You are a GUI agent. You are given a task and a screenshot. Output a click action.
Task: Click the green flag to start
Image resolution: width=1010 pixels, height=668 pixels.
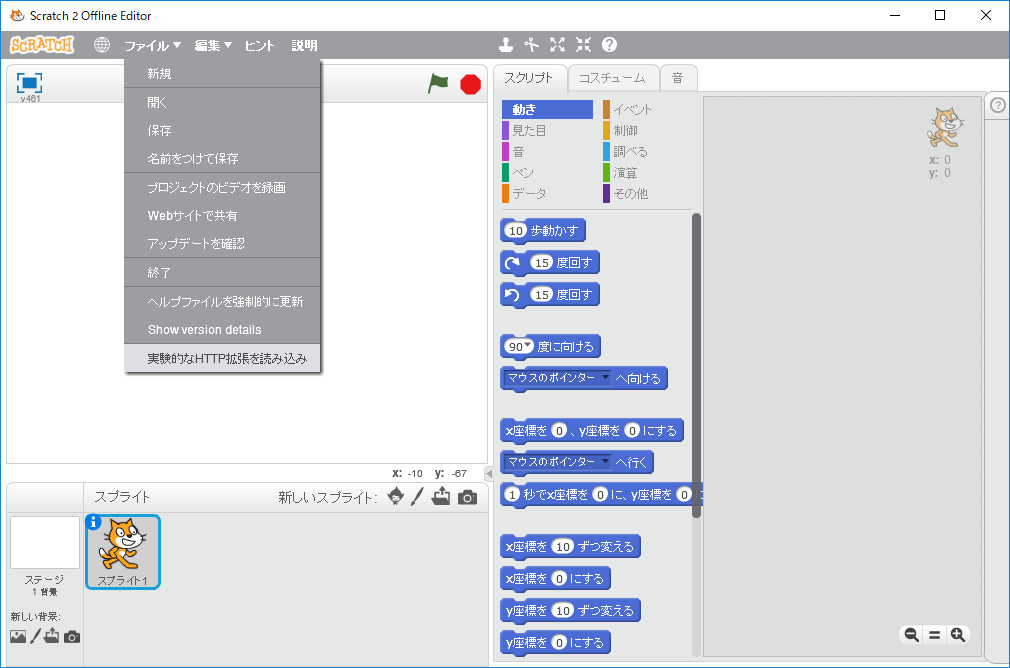pyautogui.click(x=438, y=84)
